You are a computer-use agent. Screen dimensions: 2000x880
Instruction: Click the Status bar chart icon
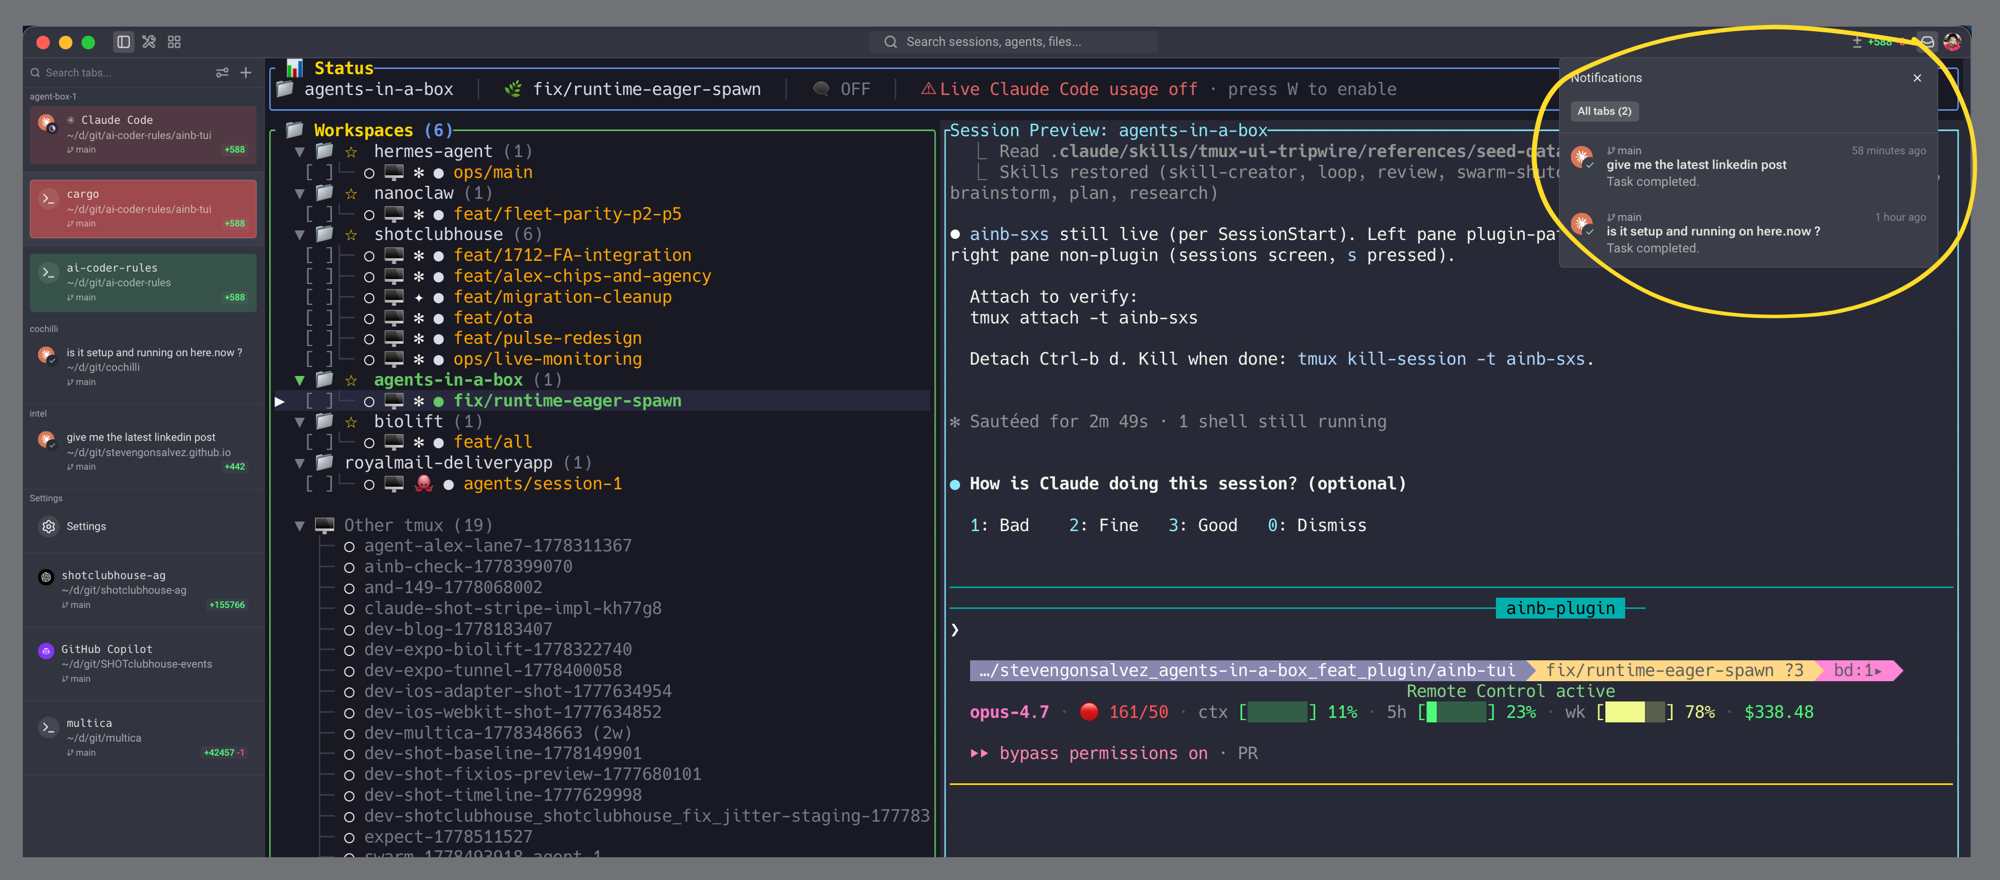pyautogui.click(x=294, y=68)
